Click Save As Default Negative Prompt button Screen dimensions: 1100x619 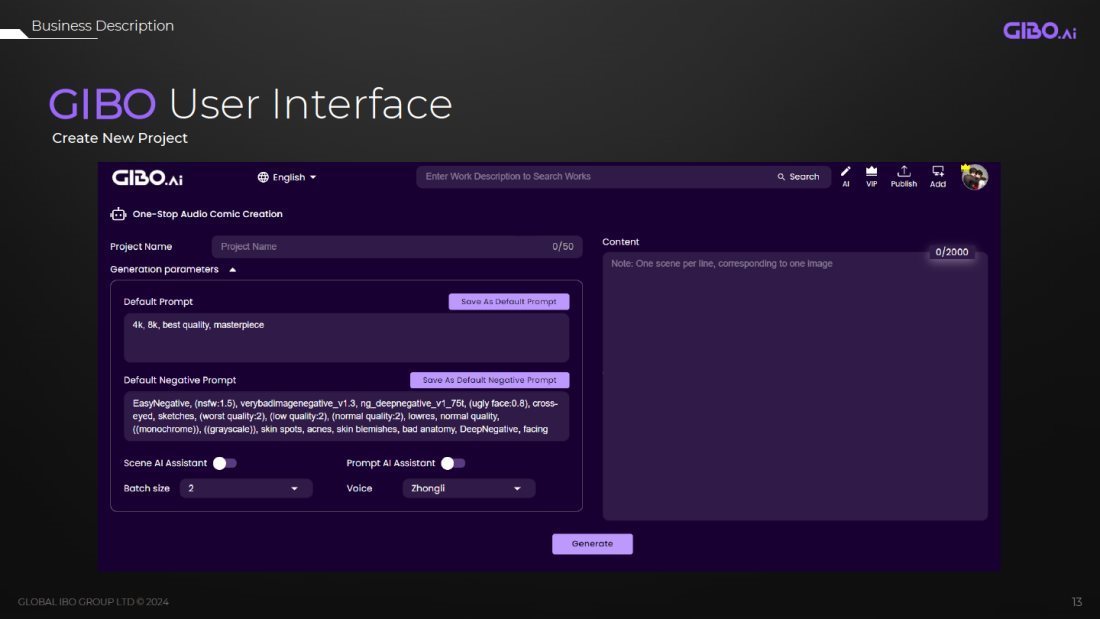490,380
